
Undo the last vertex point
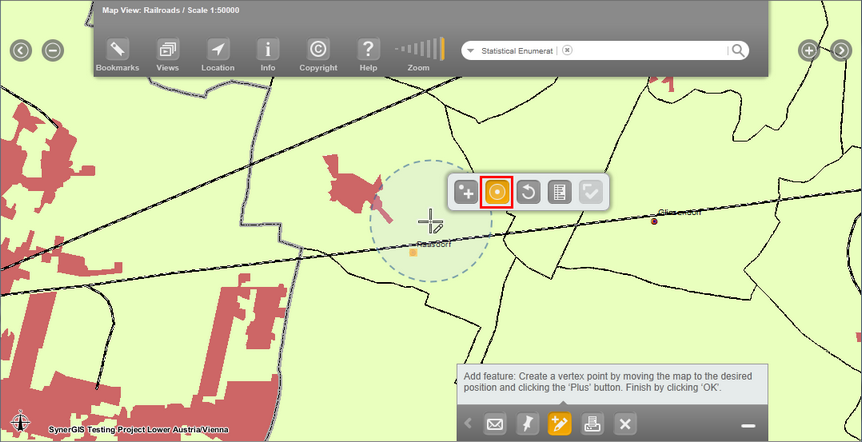coord(528,192)
